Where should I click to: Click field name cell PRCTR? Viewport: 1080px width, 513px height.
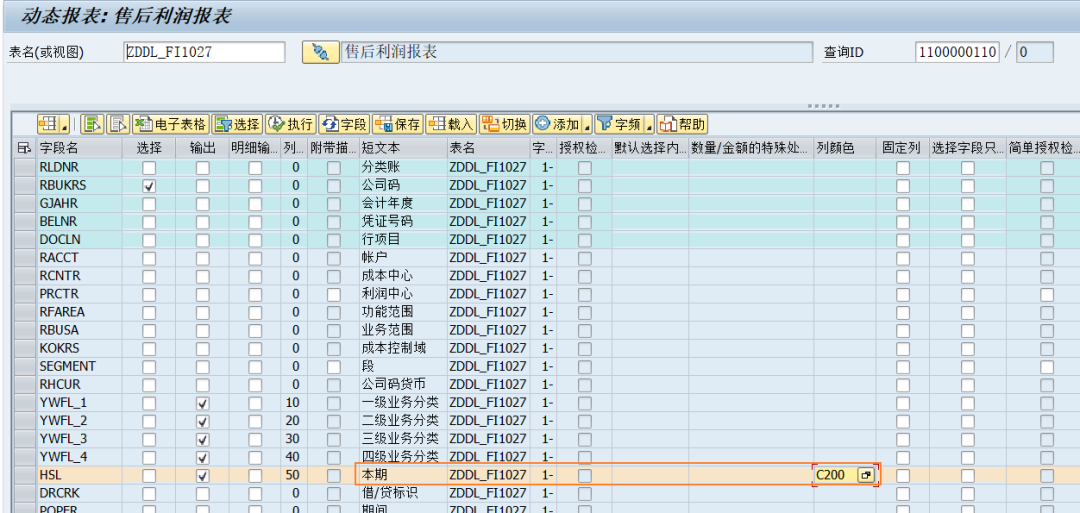79,294
